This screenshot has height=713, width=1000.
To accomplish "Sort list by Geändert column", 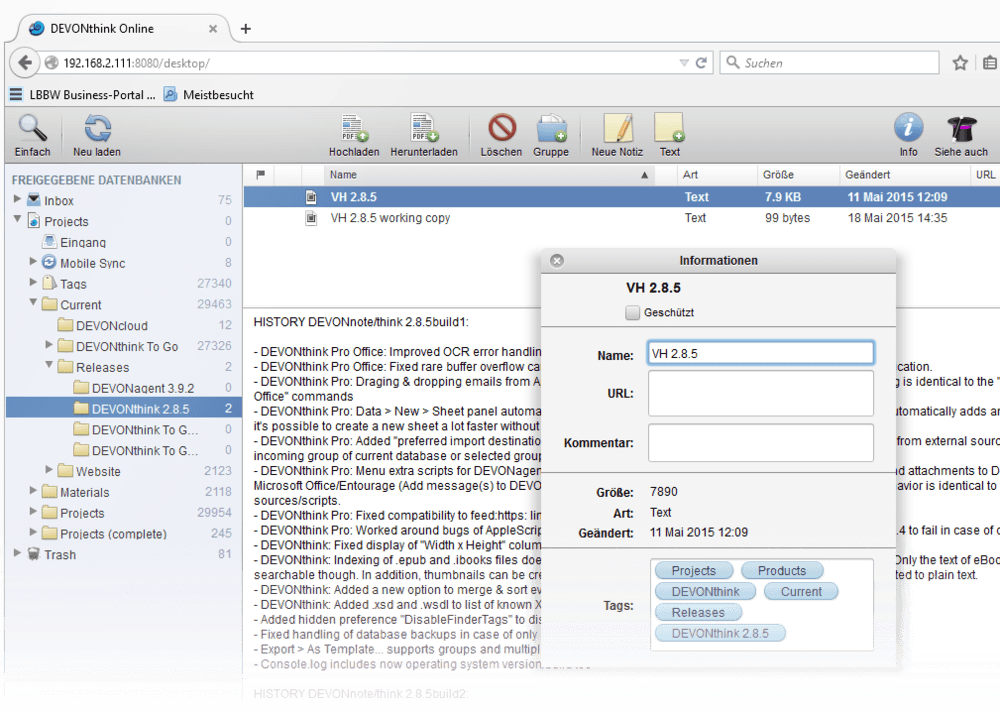I will 904,175.
